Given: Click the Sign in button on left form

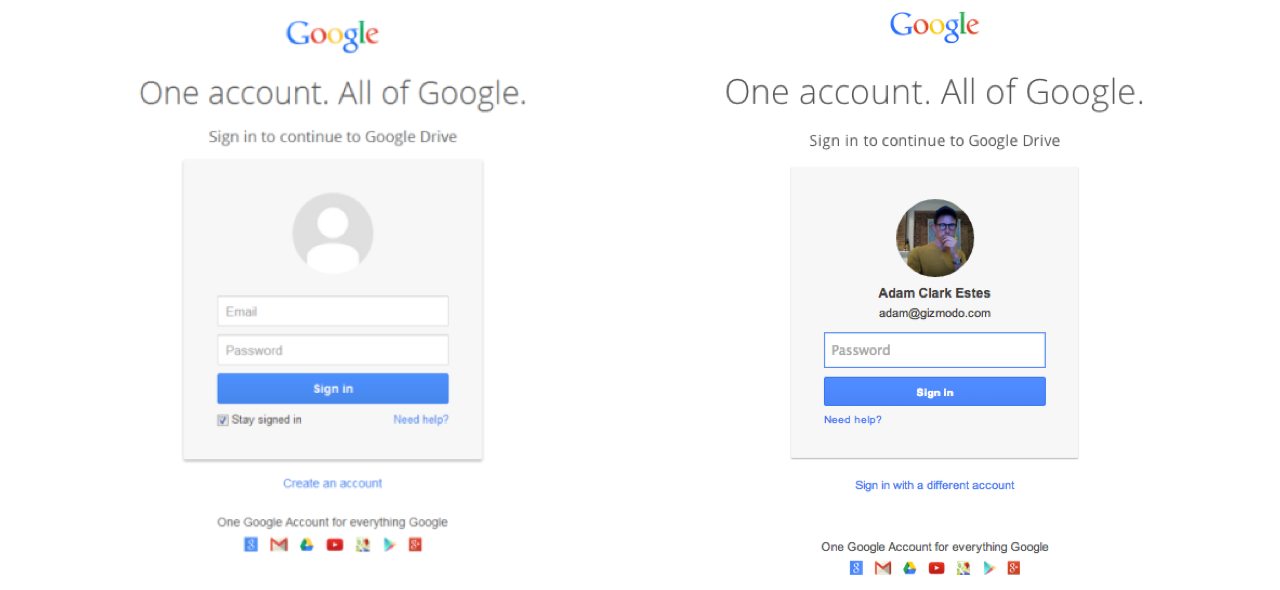Looking at the screenshot, I should pos(333,389).
